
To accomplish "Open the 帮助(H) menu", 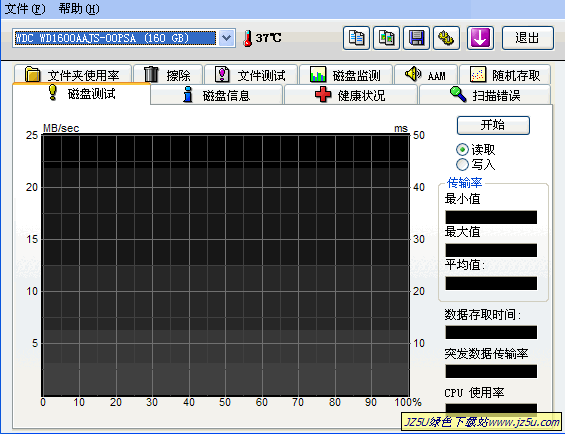I will click(79, 9).
